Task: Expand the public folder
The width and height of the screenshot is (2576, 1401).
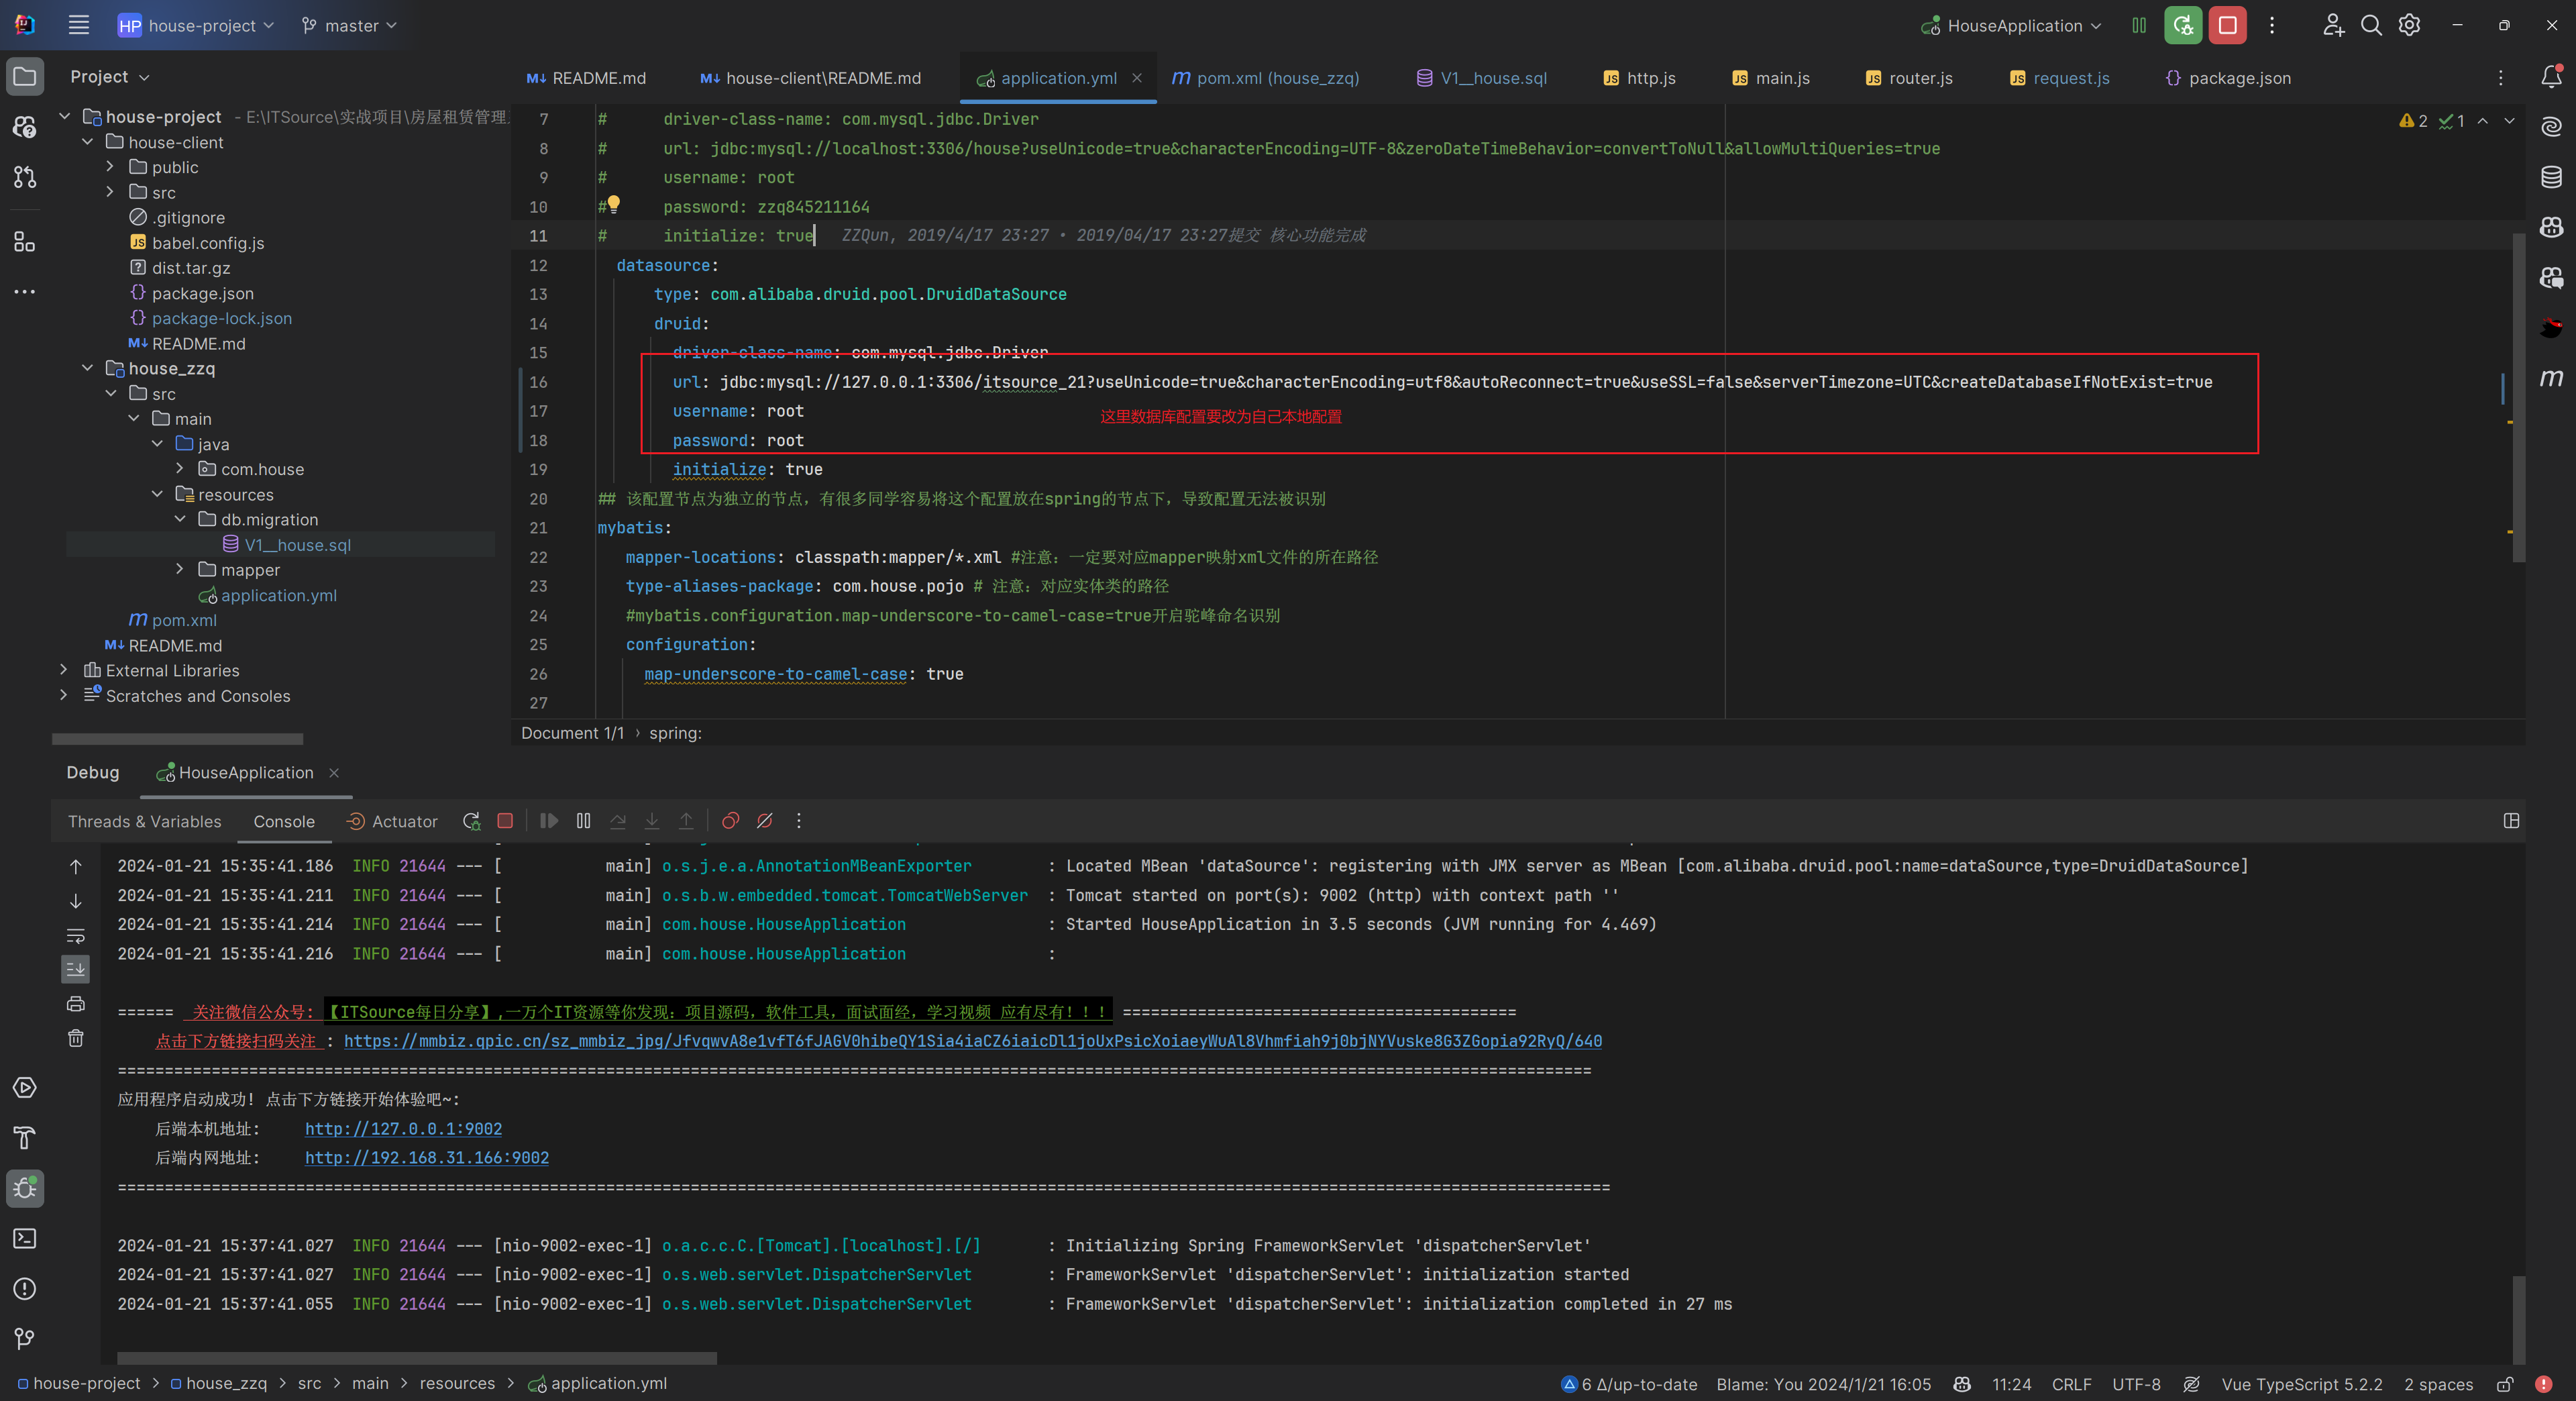Action: pyautogui.click(x=111, y=167)
